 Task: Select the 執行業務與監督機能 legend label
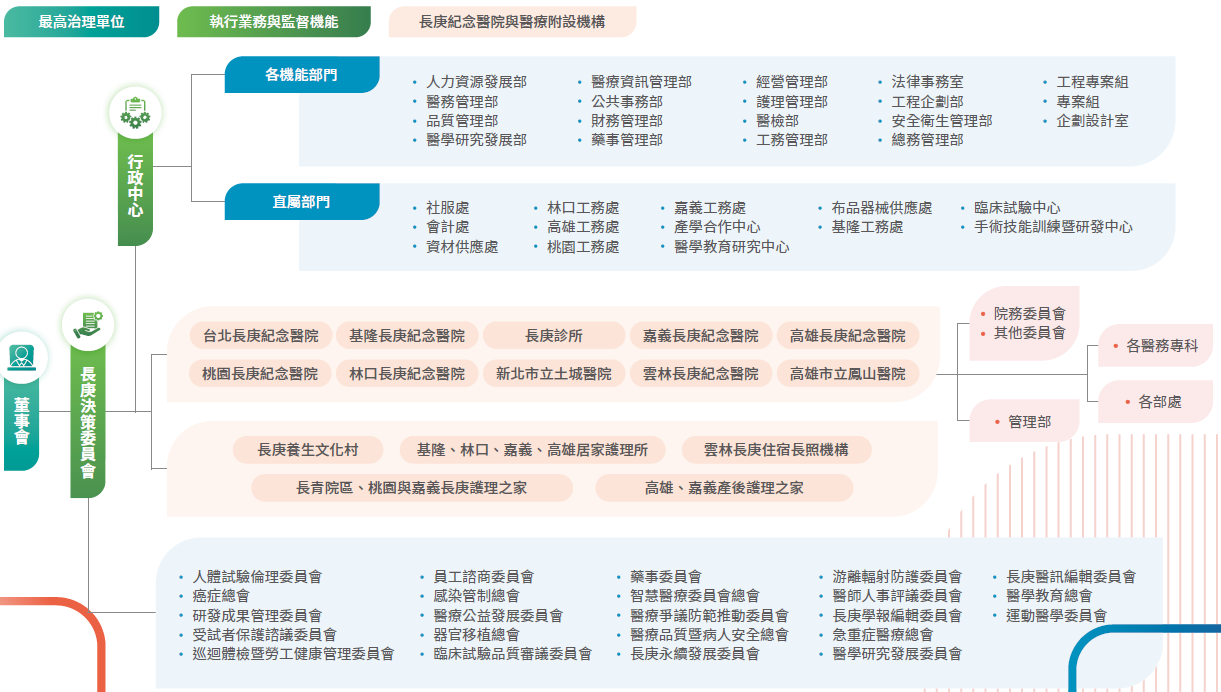tap(274, 22)
